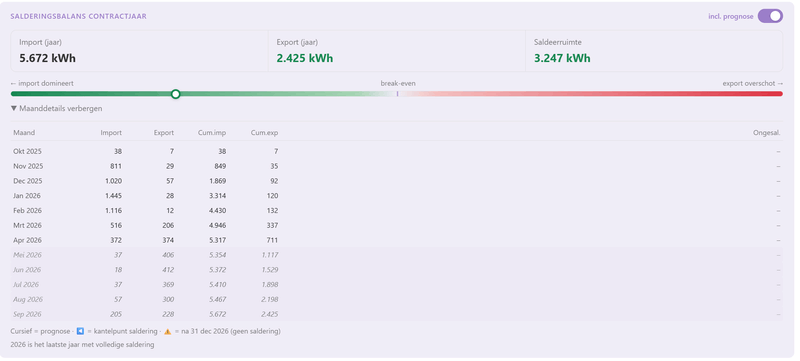This screenshot has width=800, height=361.
Task: Click the export overschot label
Action: (x=753, y=83)
